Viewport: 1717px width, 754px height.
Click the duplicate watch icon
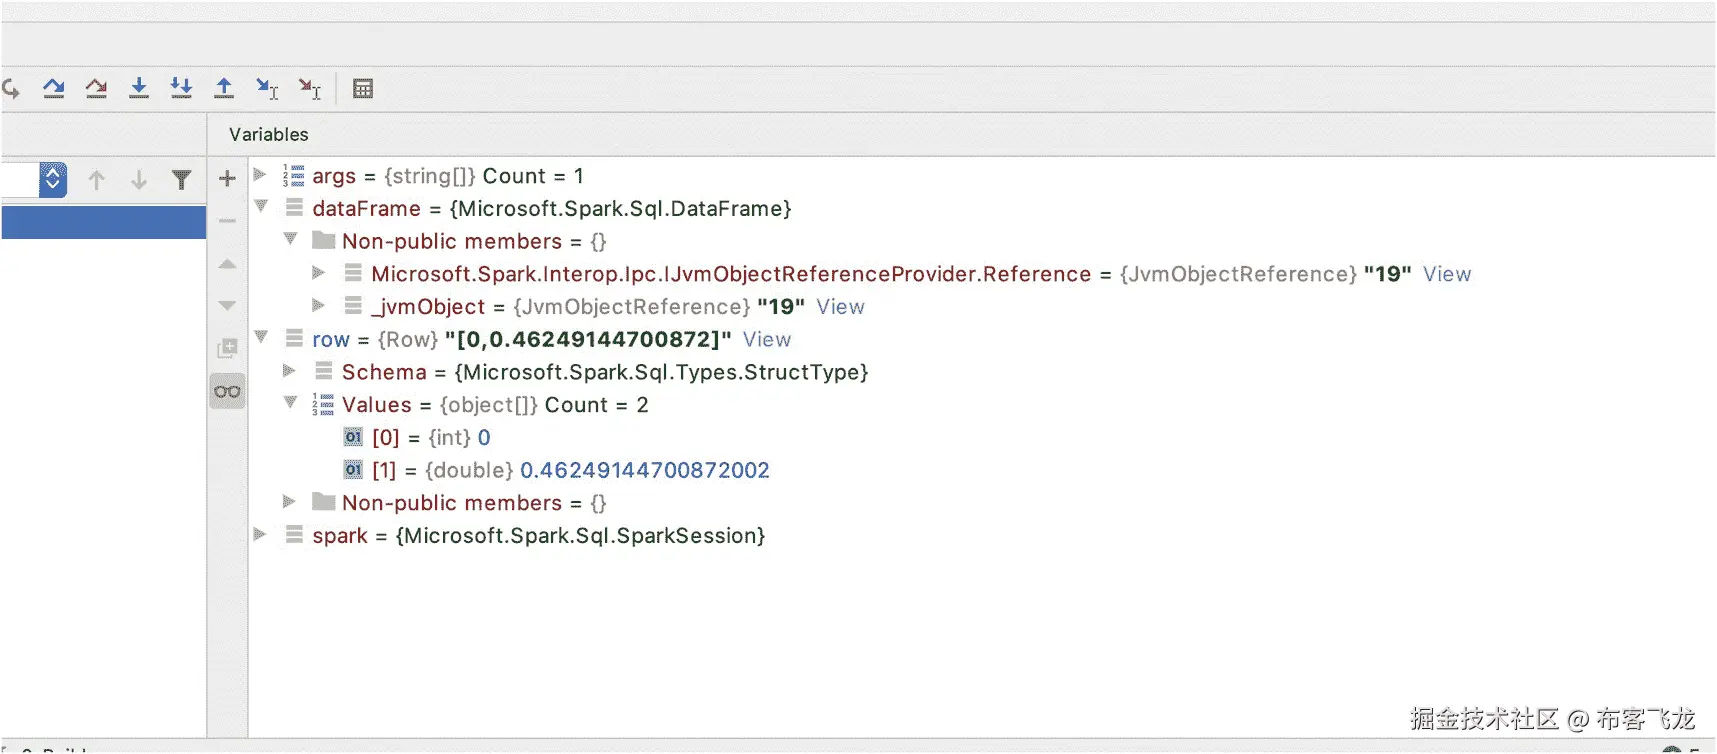(x=227, y=348)
